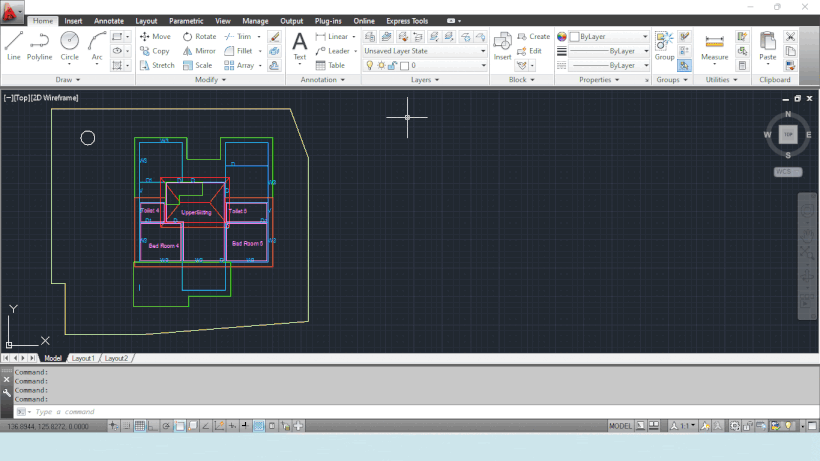Click the Create block button

pos(533,36)
